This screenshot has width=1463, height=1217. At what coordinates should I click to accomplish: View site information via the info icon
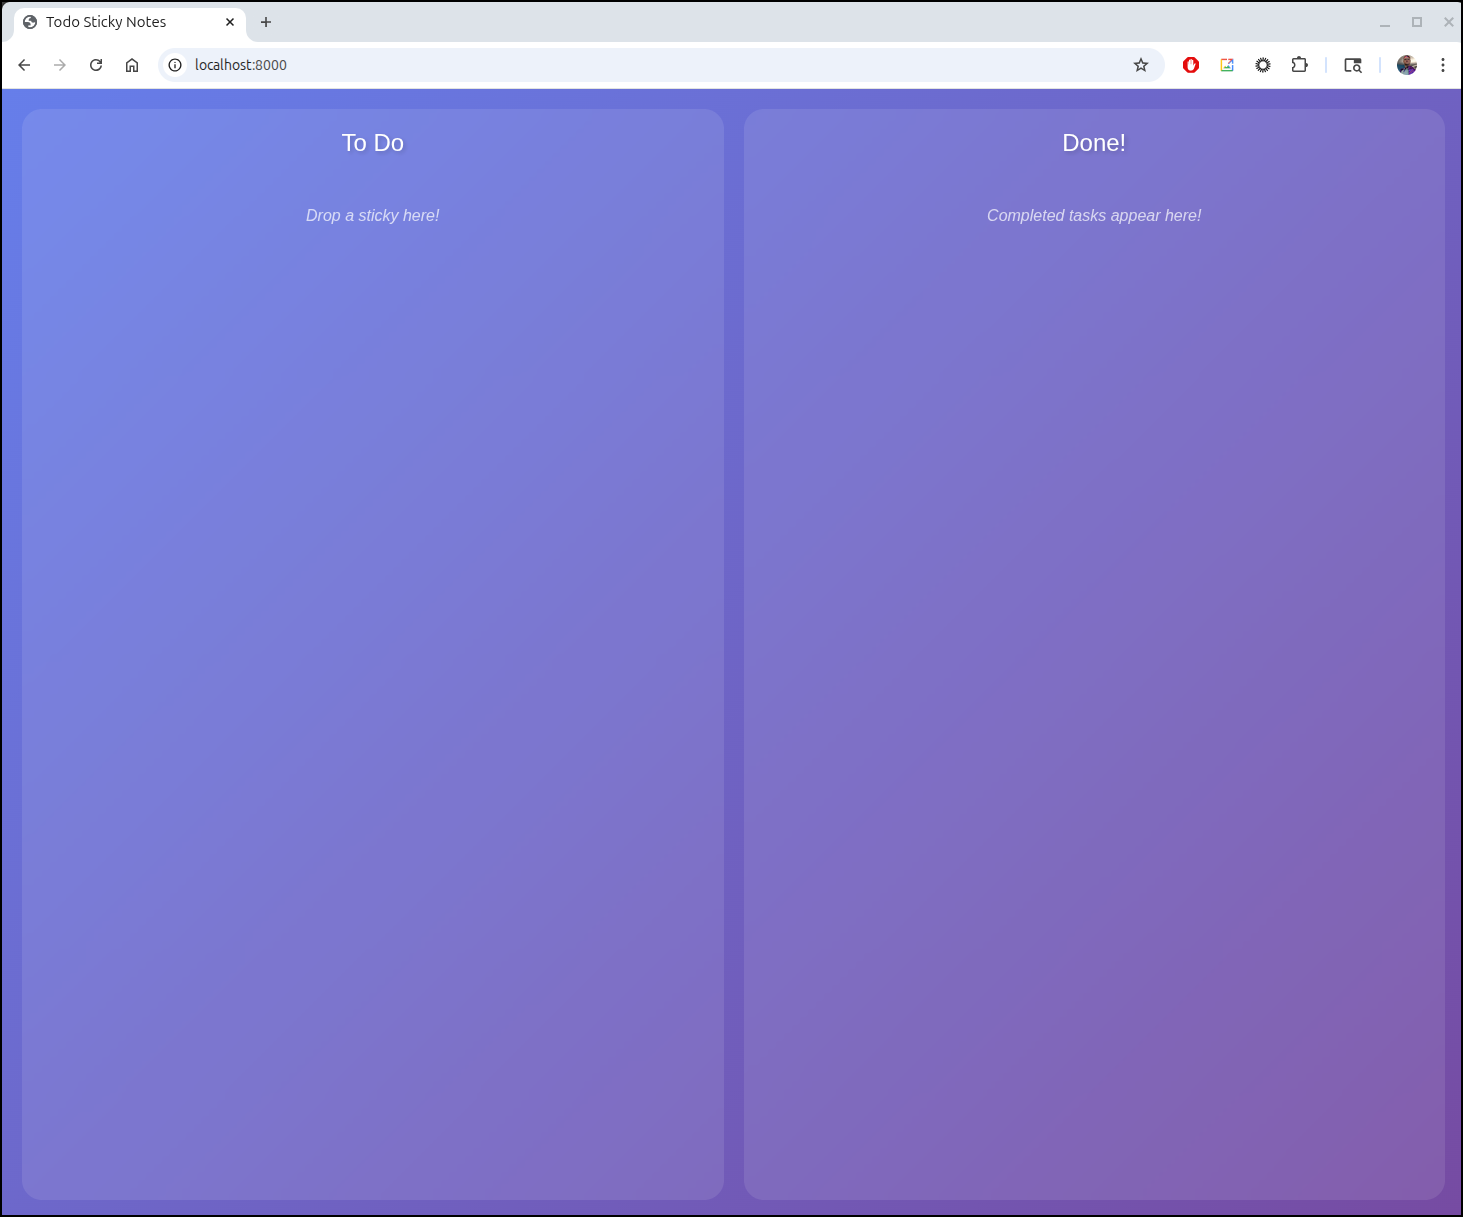click(175, 64)
